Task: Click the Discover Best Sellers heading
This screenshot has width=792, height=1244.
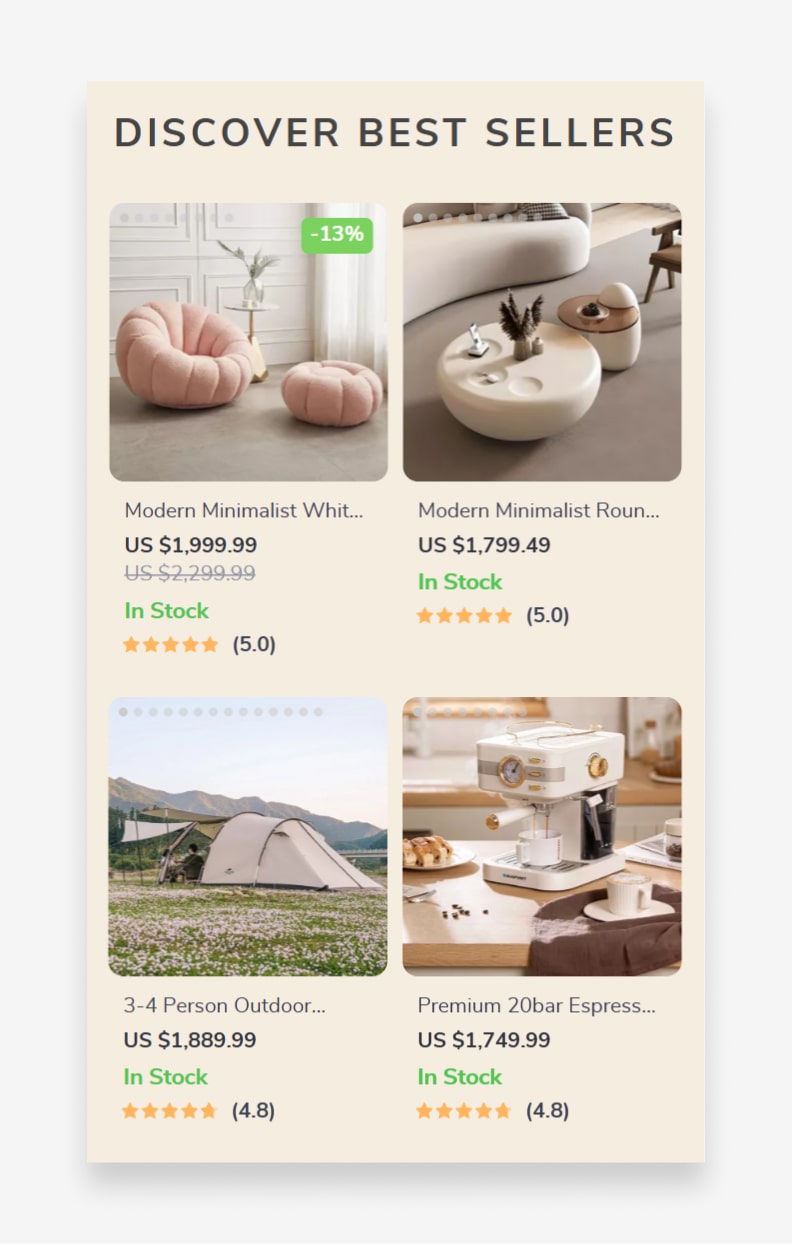Action: [x=395, y=133]
